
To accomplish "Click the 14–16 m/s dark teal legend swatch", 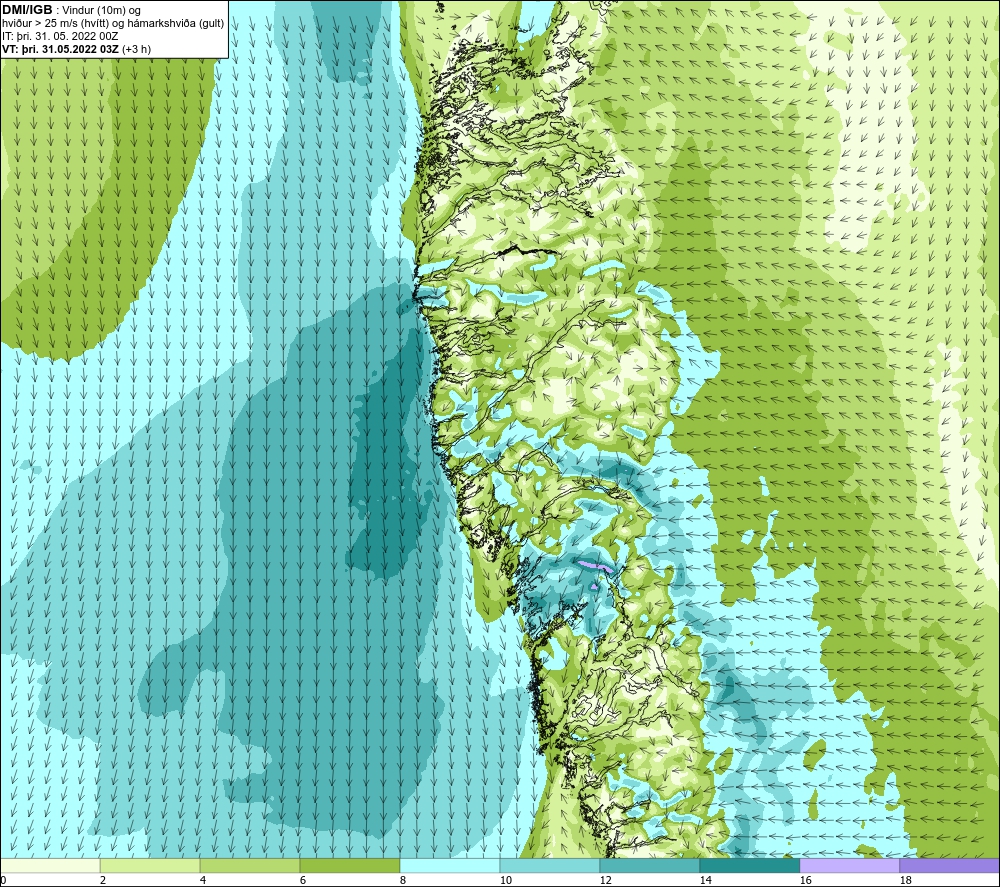I will (x=749, y=865).
